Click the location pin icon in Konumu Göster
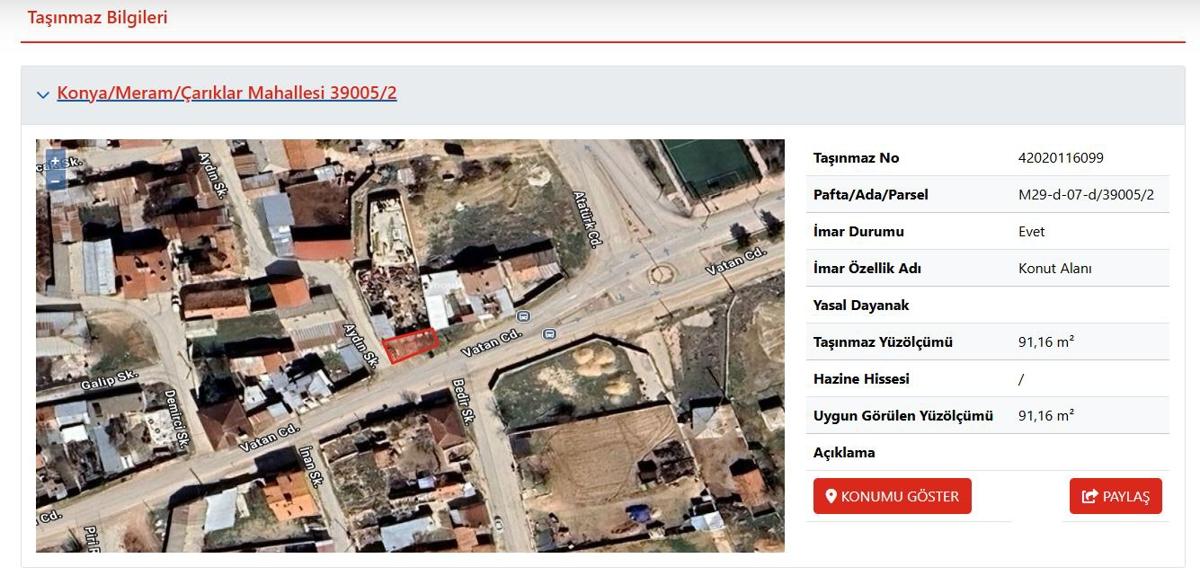Screen dimensions: 1200x576 (830, 496)
